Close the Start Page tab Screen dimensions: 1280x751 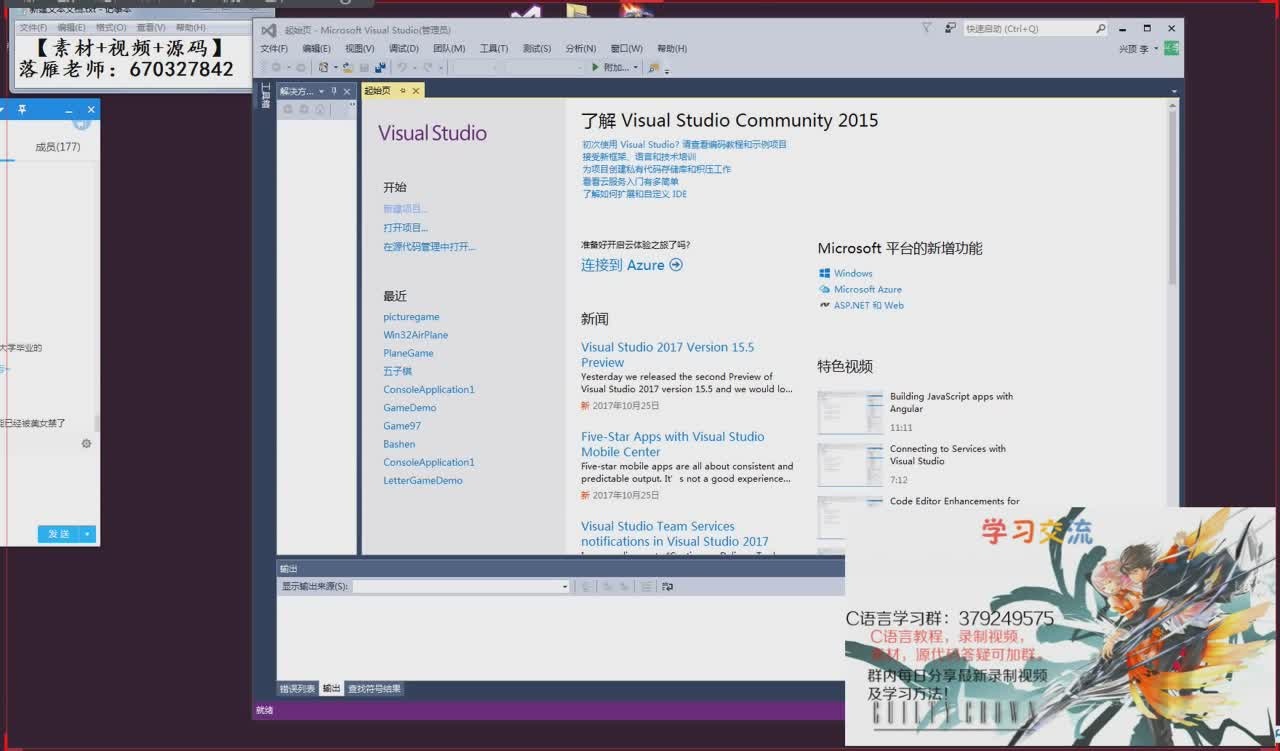(416, 90)
